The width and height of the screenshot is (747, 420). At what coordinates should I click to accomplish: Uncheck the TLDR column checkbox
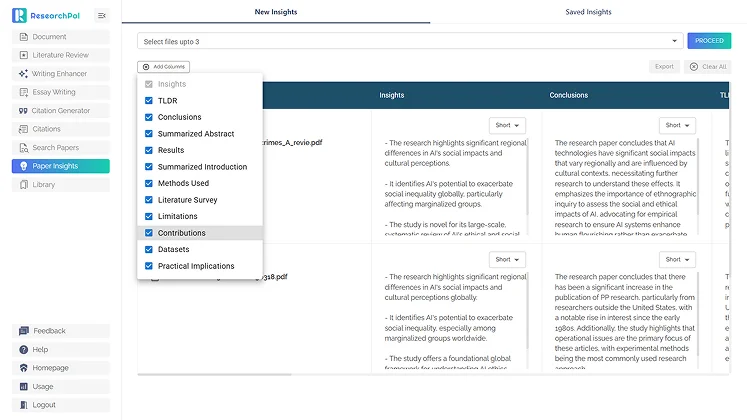coord(149,100)
